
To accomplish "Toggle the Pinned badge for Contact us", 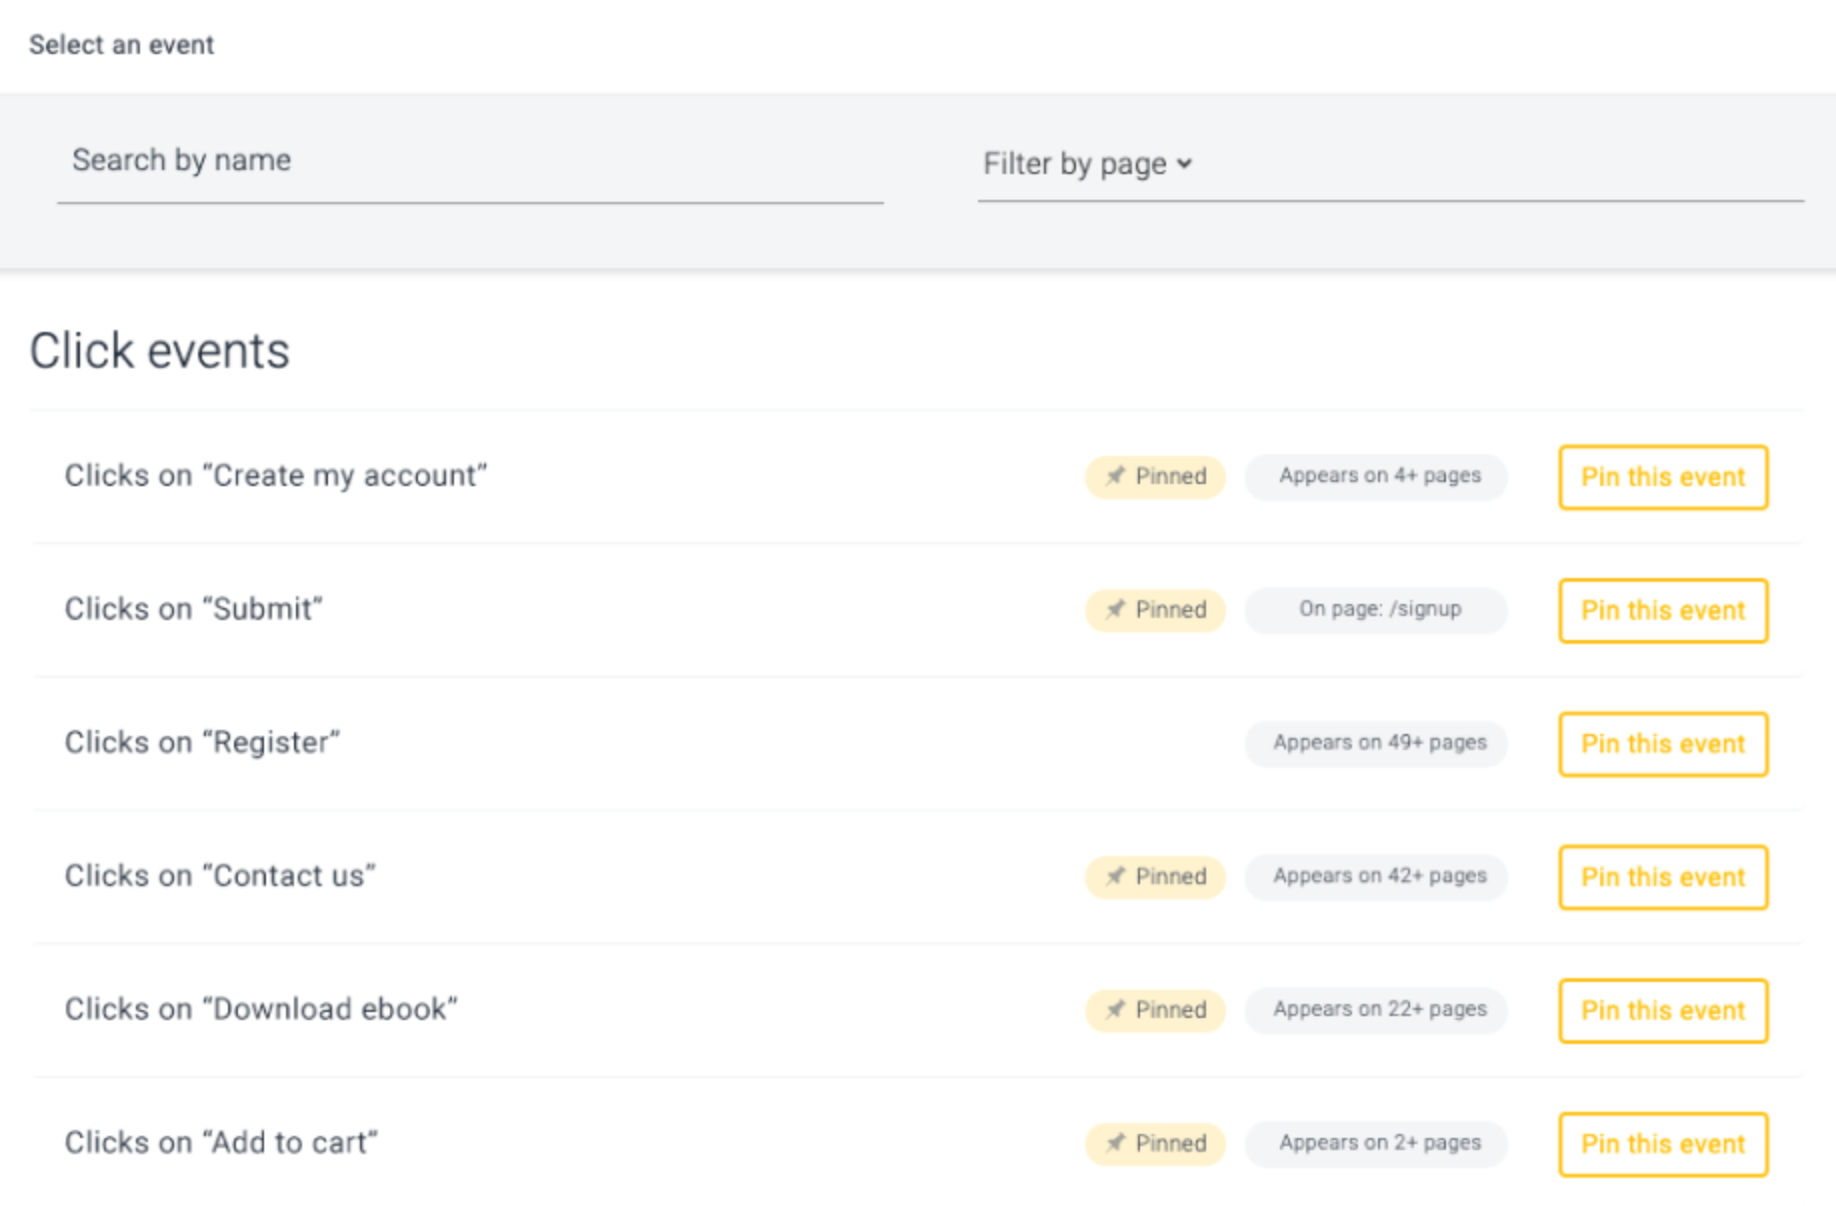I will pos(1155,877).
